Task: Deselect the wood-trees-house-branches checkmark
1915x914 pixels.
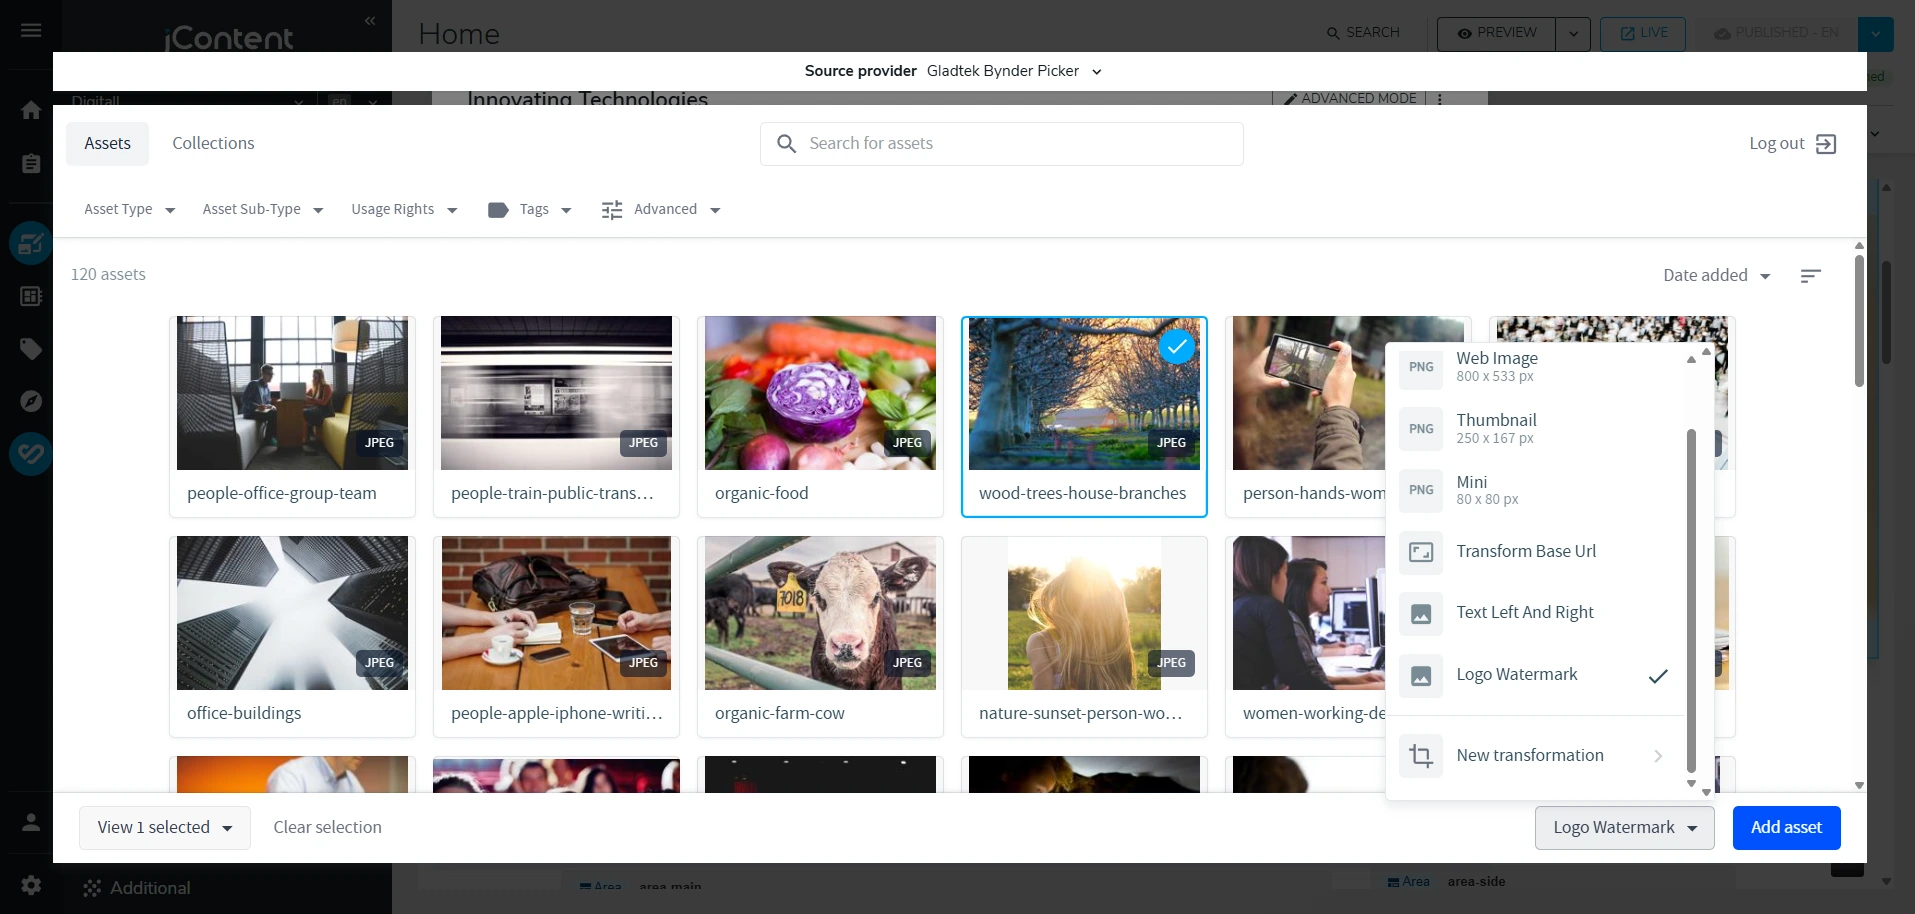Action: click(1177, 347)
